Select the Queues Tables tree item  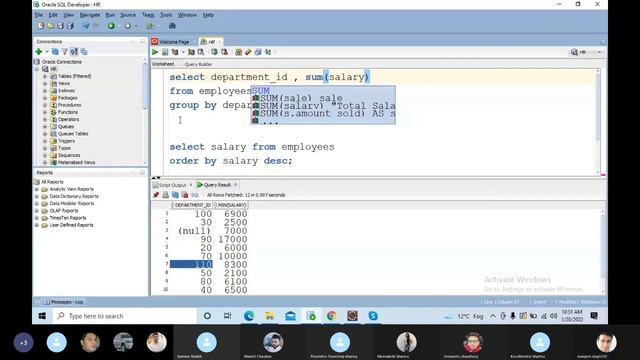(x=73, y=134)
